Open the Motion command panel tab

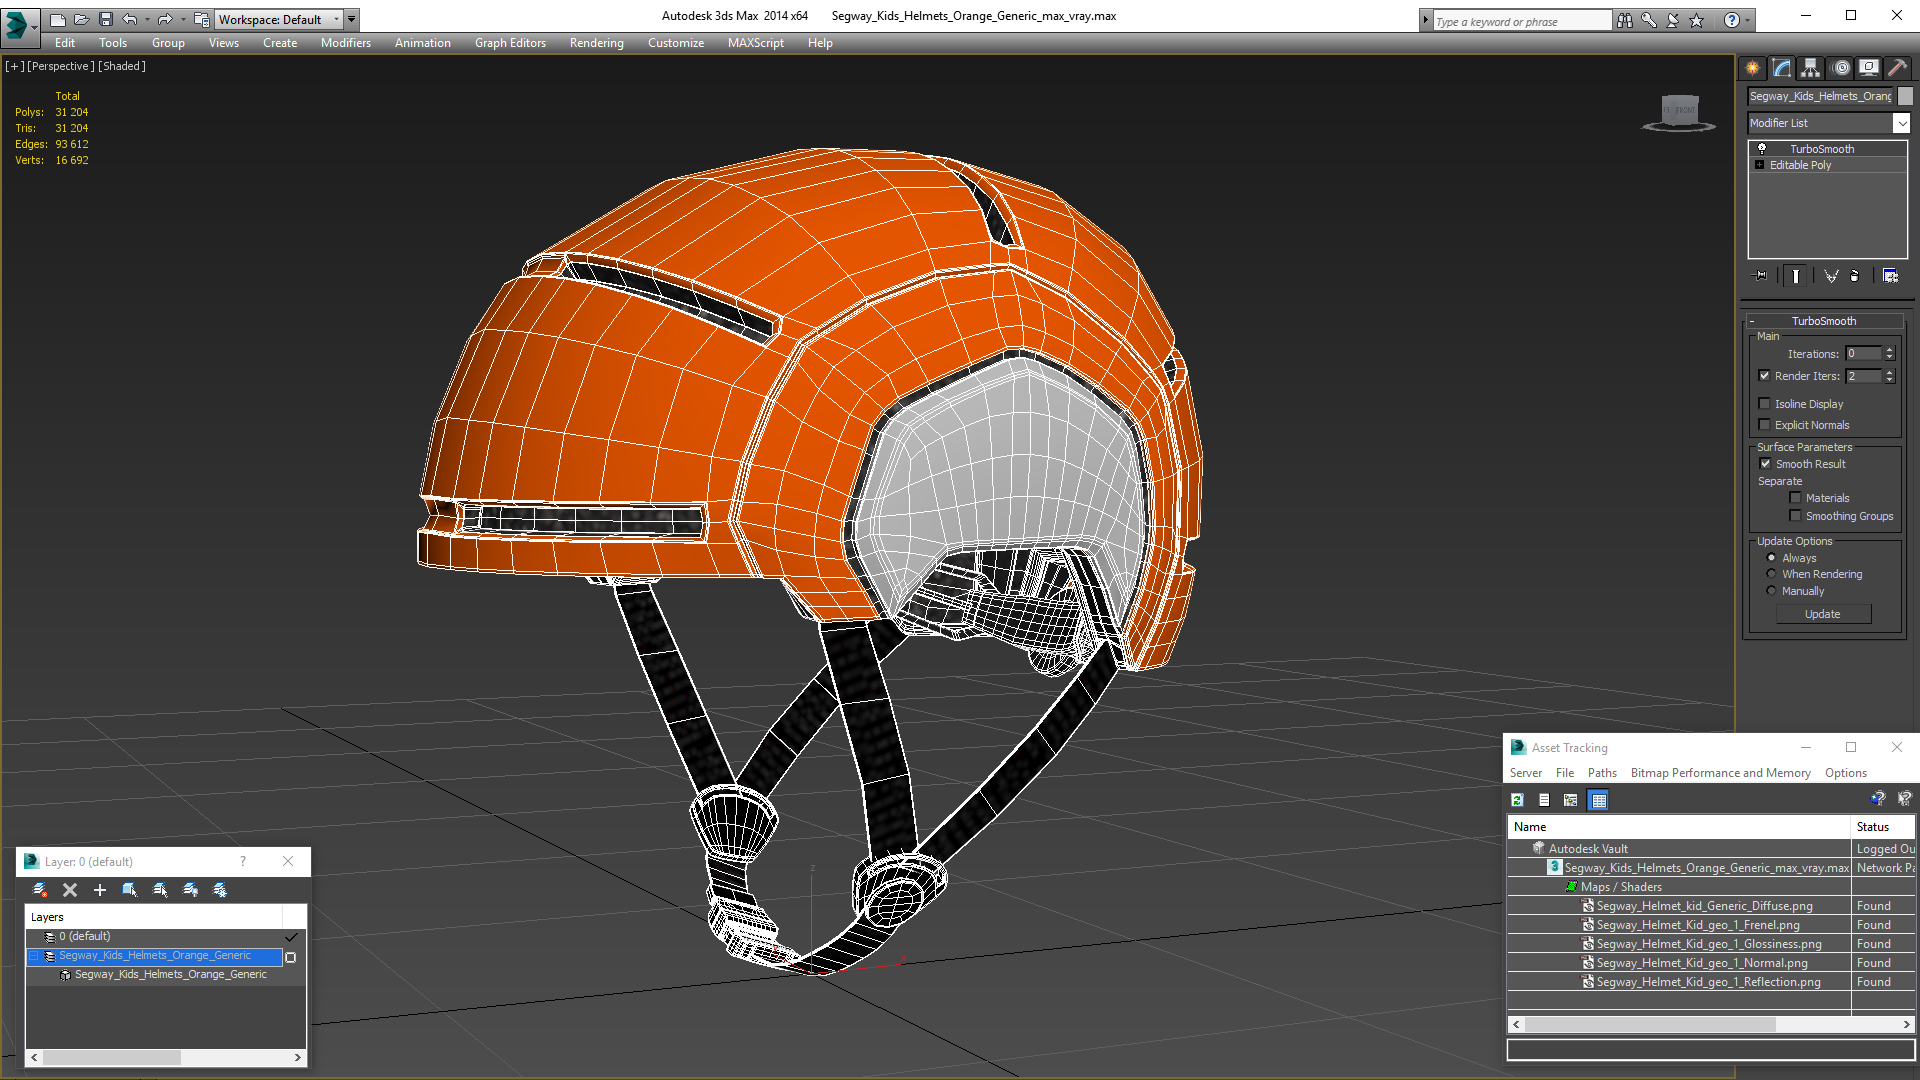[1841, 68]
